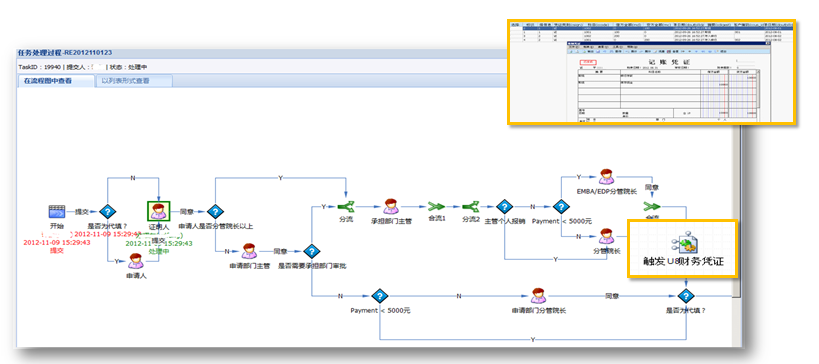Click the 分流 green split node
Image resolution: width=819 pixels, height=364 pixels.
click(345, 207)
